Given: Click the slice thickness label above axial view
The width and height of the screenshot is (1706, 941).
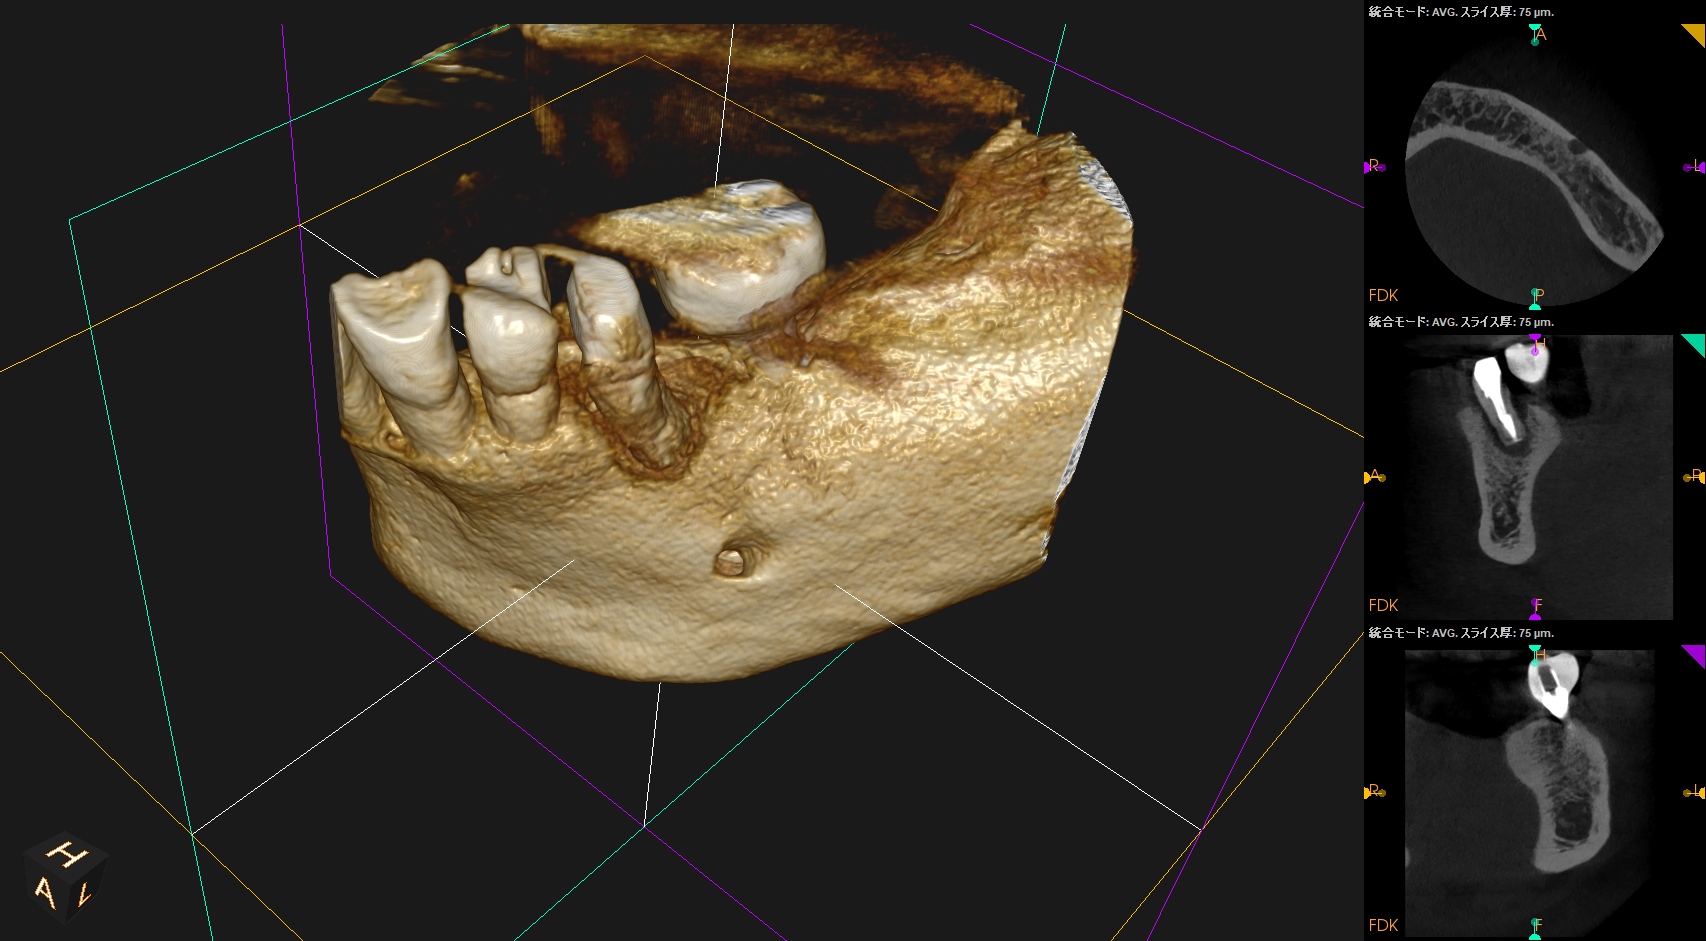Looking at the screenshot, I should point(1460,12).
